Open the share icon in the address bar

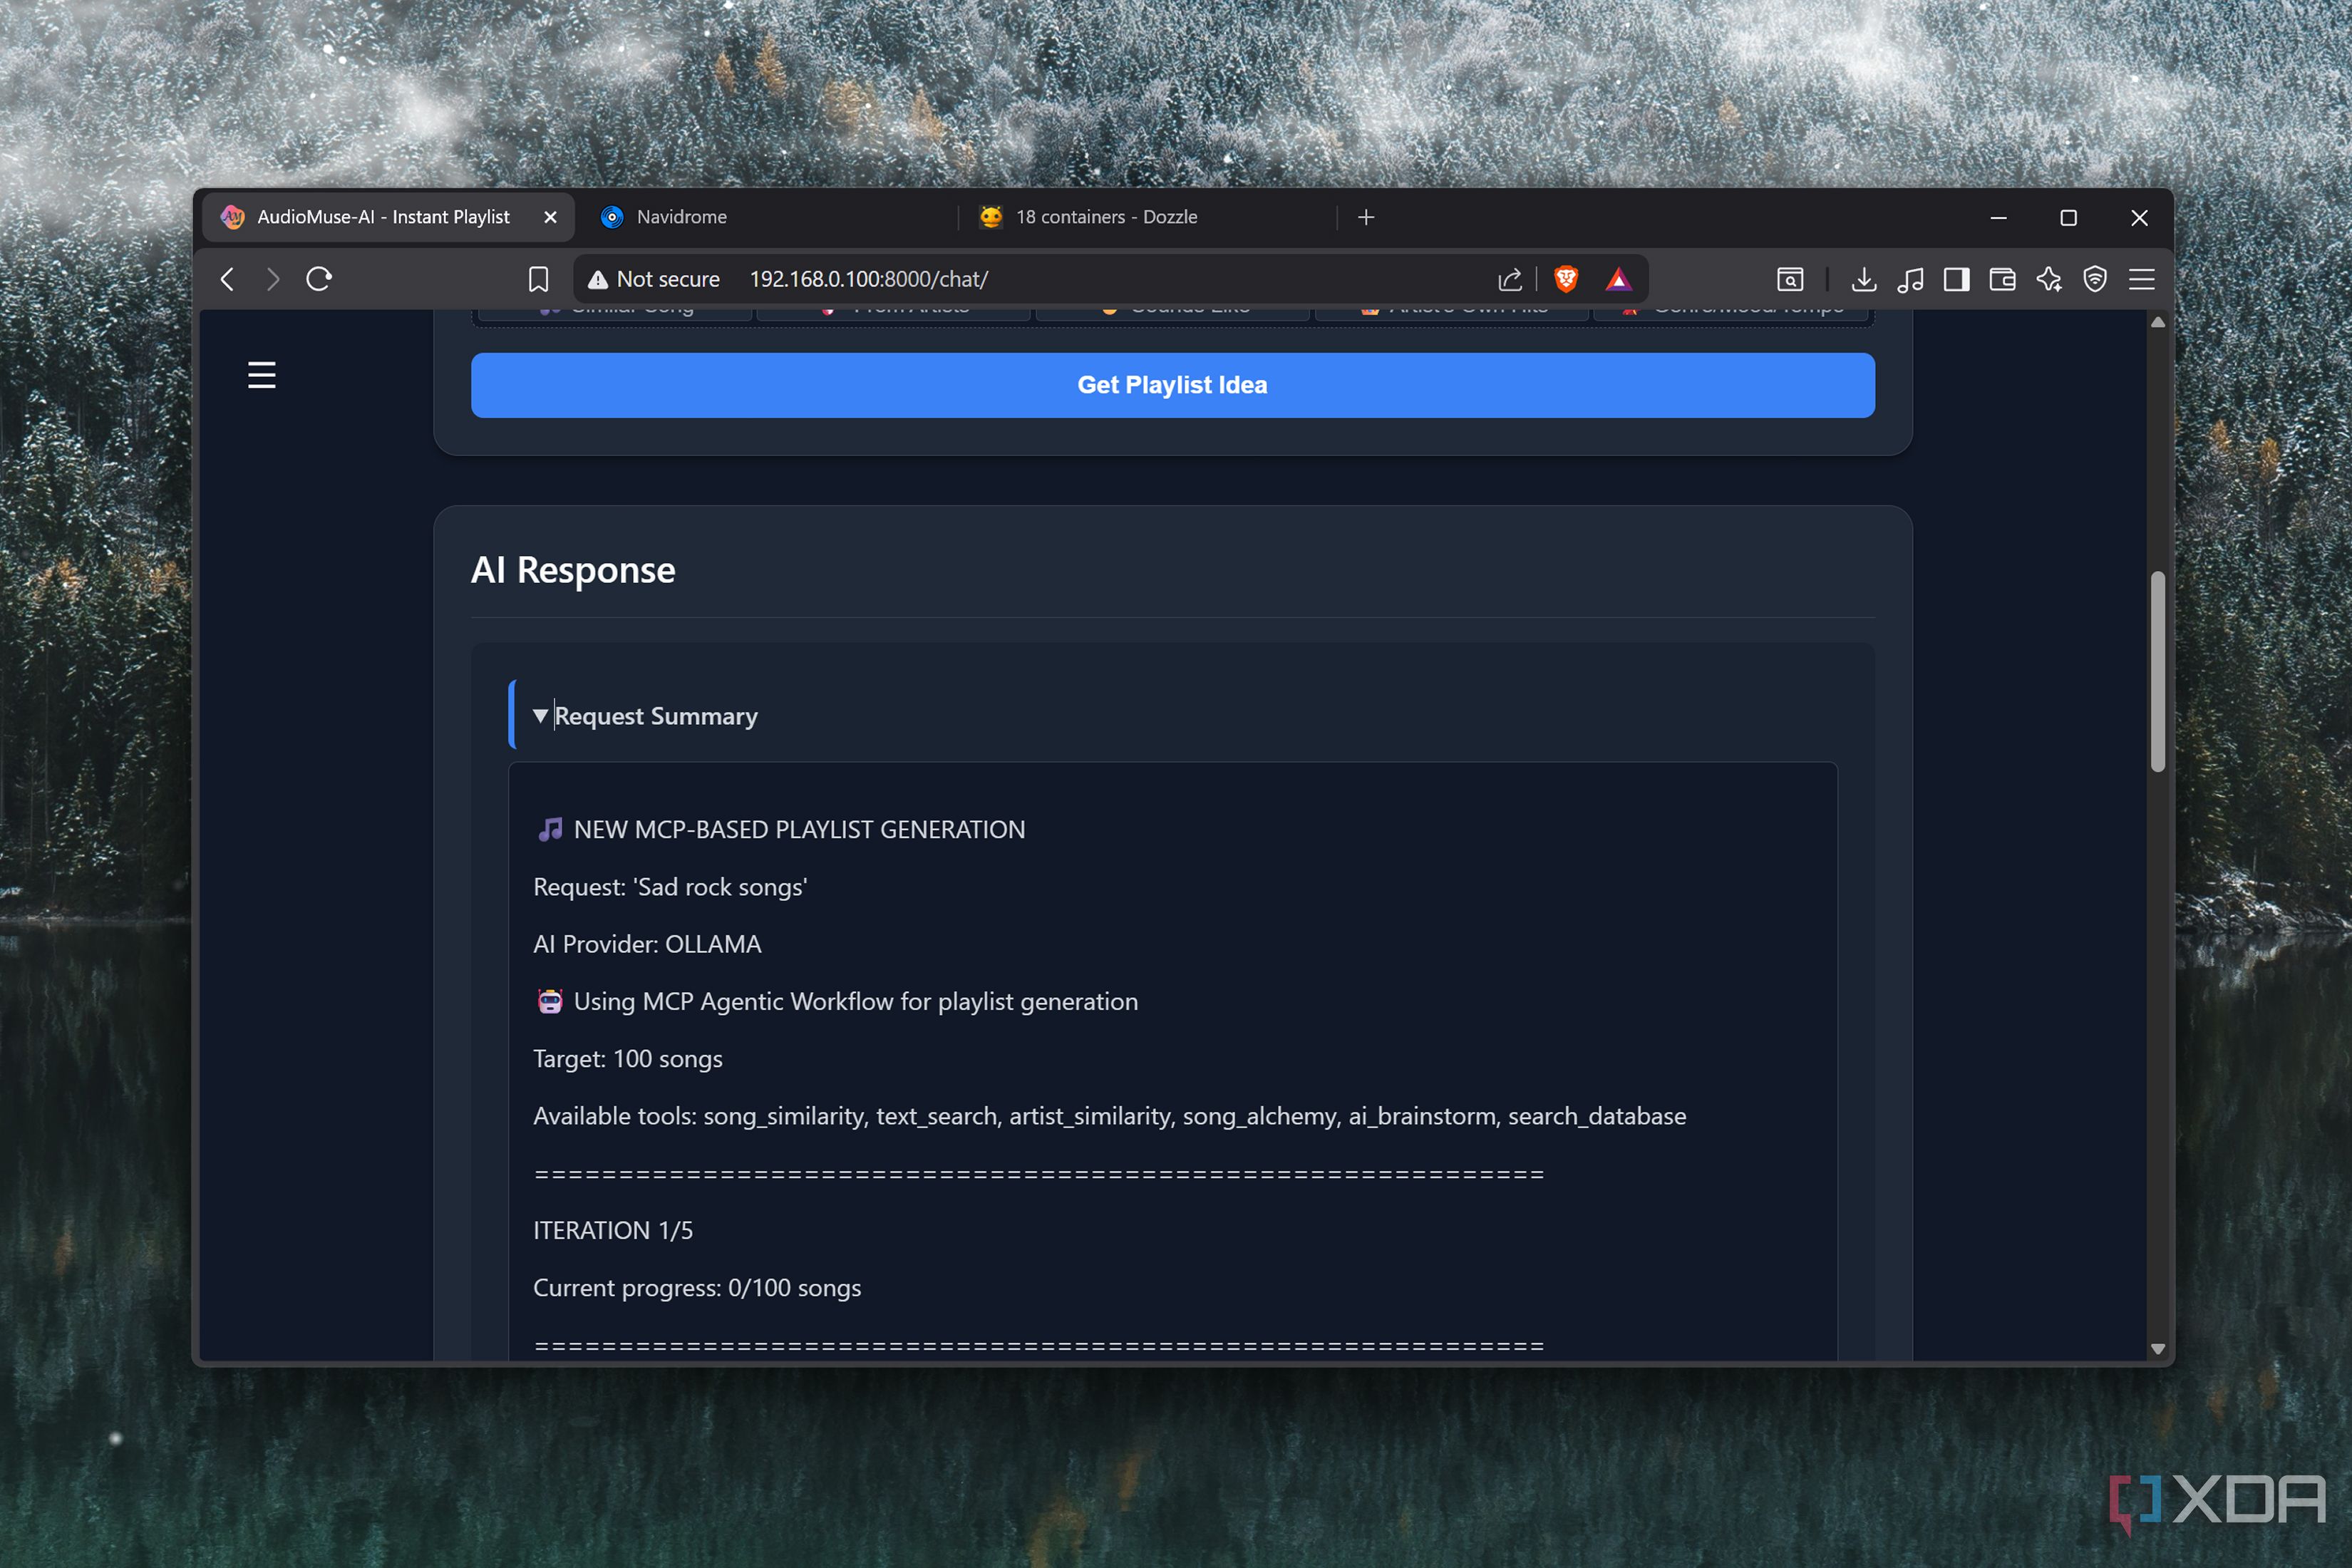point(1510,279)
